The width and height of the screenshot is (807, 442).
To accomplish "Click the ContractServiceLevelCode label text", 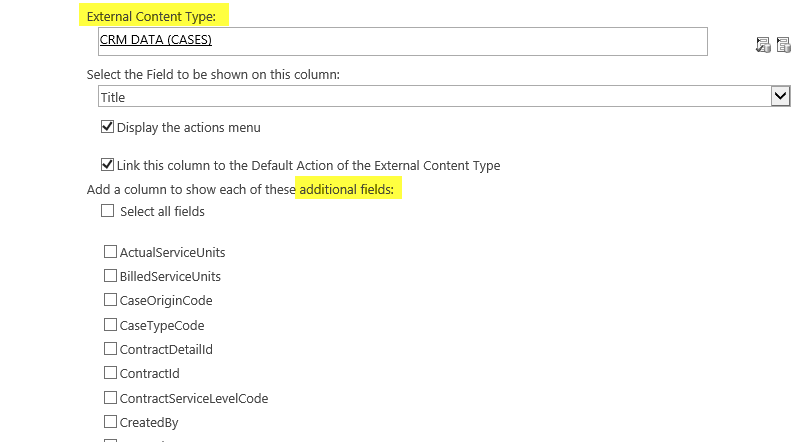I will 194,398.
